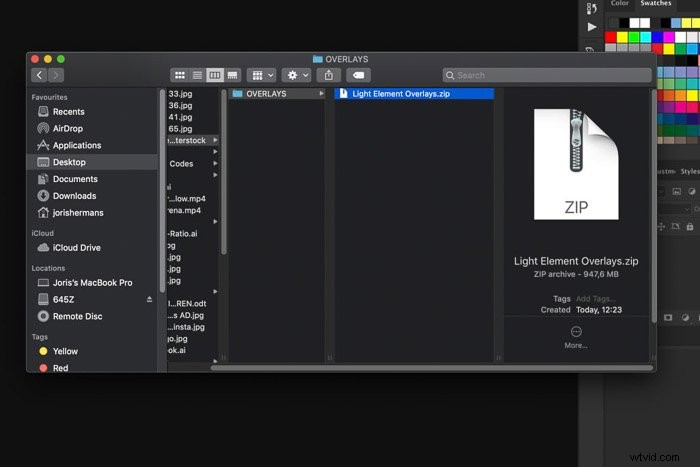Click the More... button in preview
The image size is (700, 467).
576,337
